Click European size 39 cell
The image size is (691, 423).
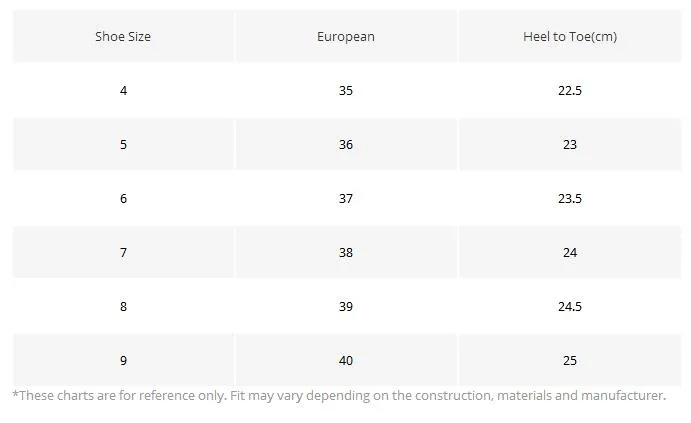coord(346,306)
